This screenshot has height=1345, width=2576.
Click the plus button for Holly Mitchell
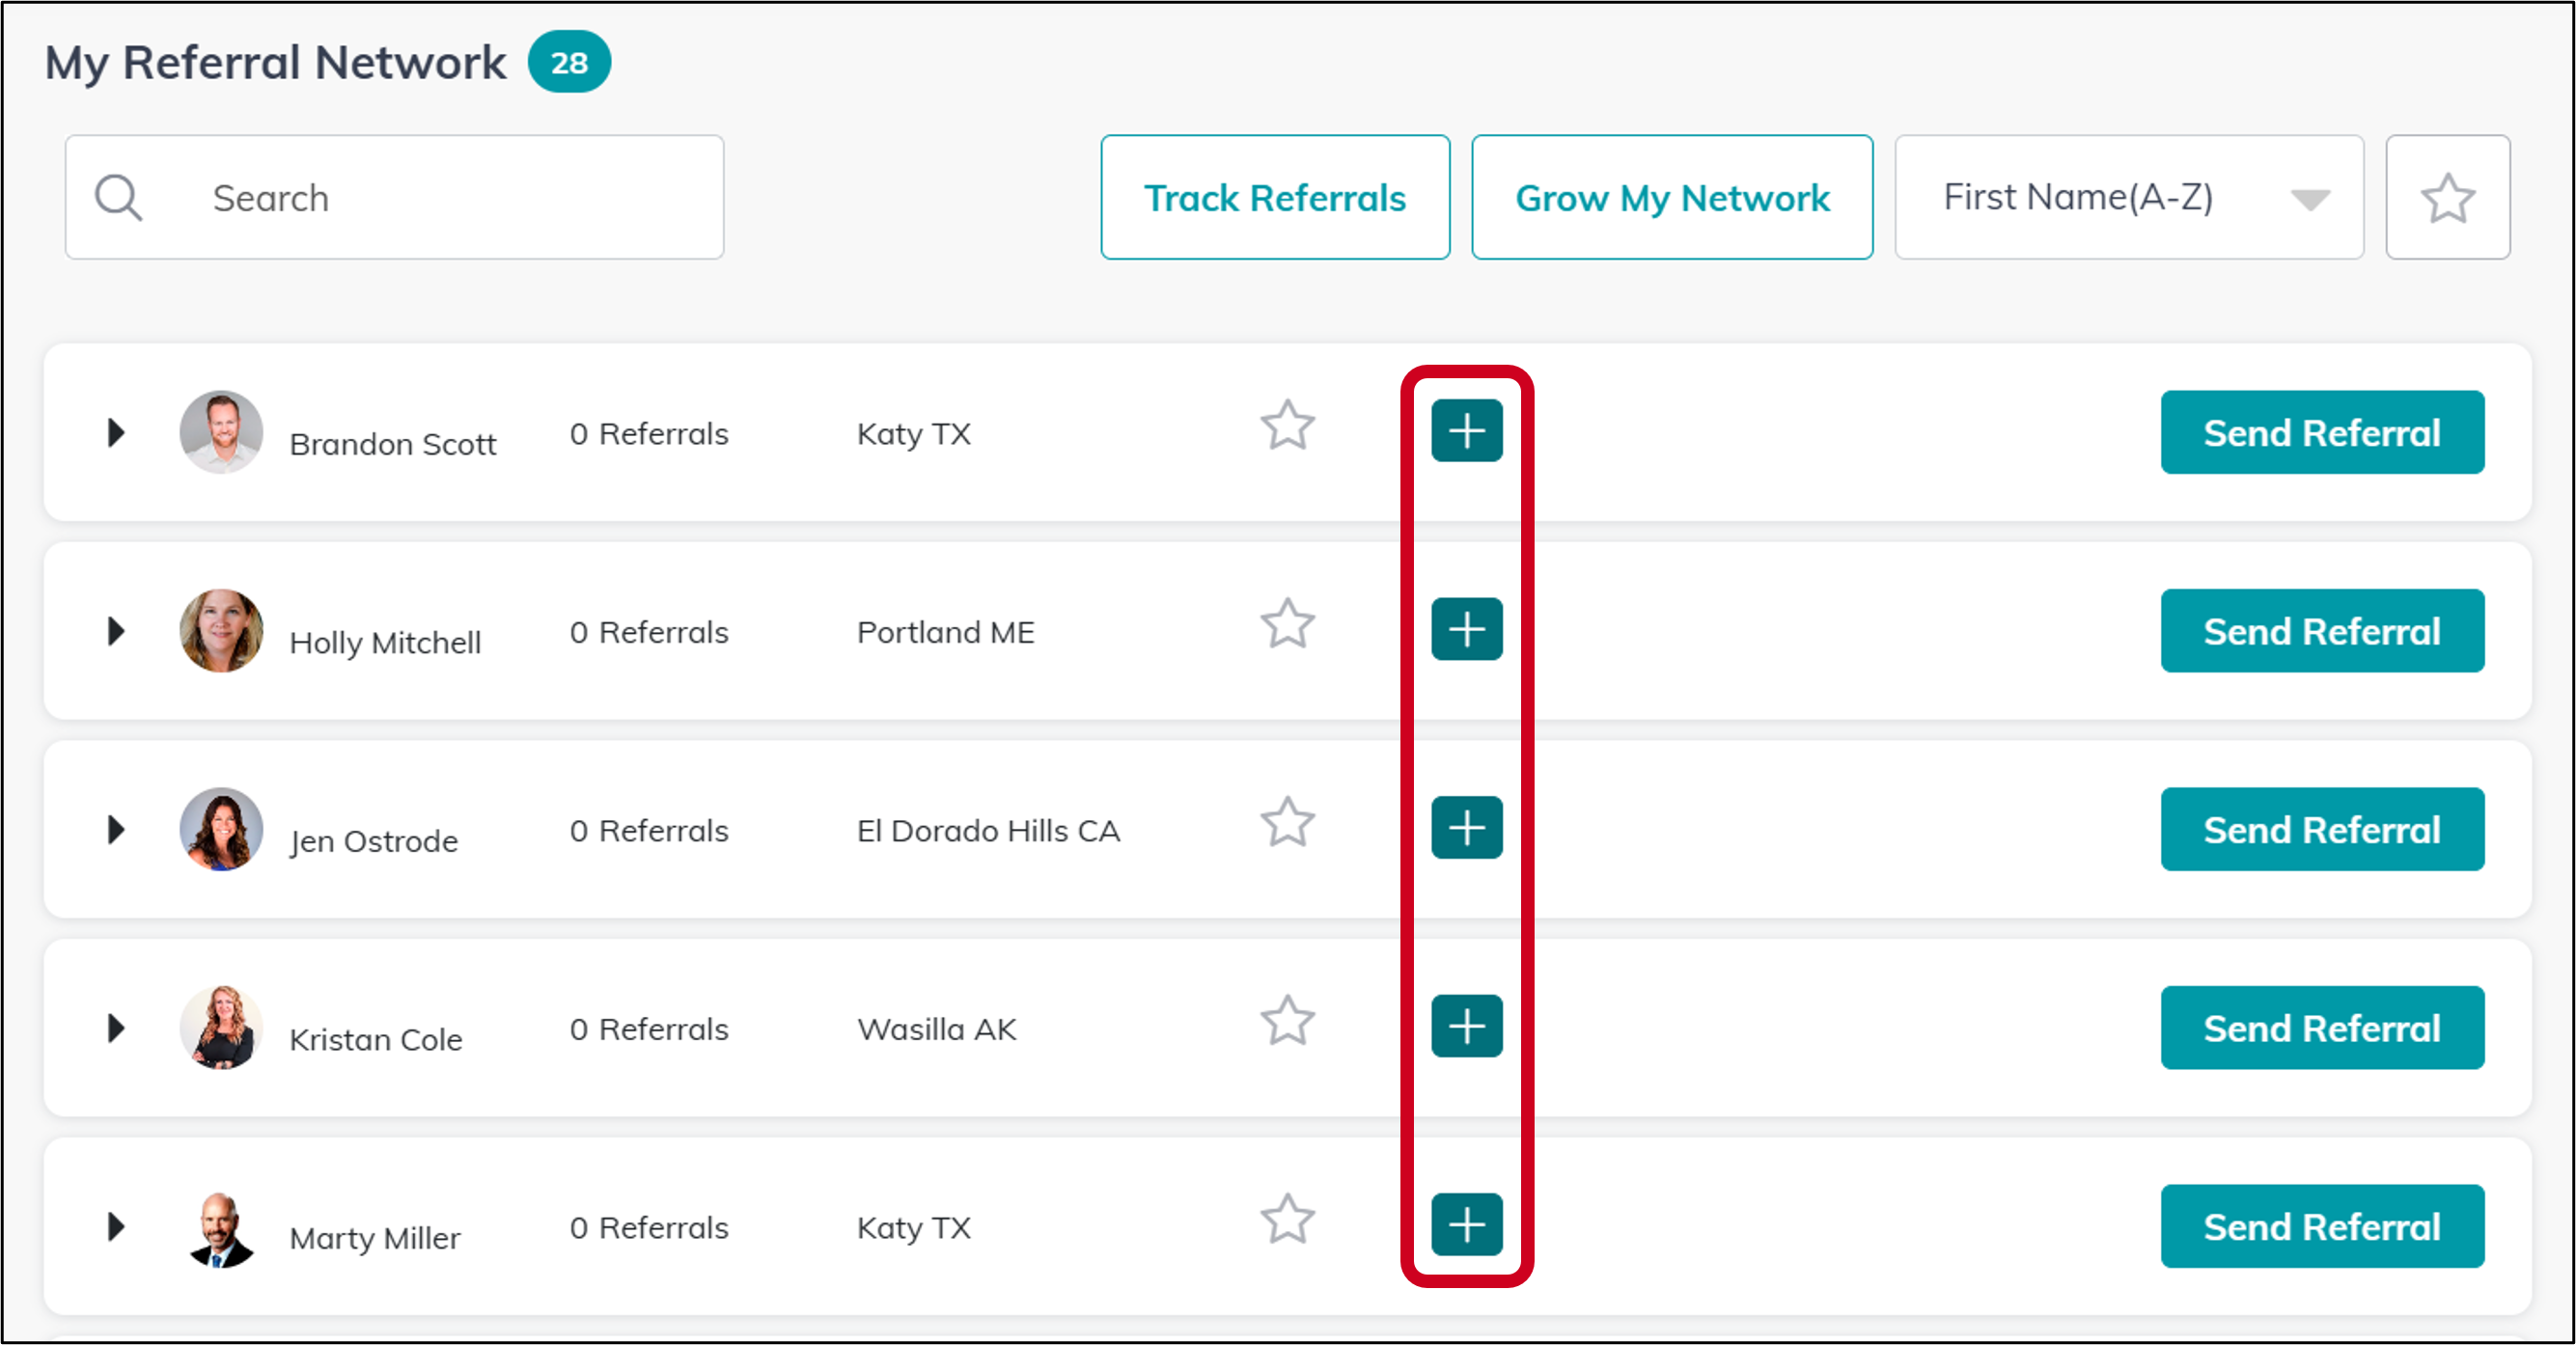[1466, 629]
